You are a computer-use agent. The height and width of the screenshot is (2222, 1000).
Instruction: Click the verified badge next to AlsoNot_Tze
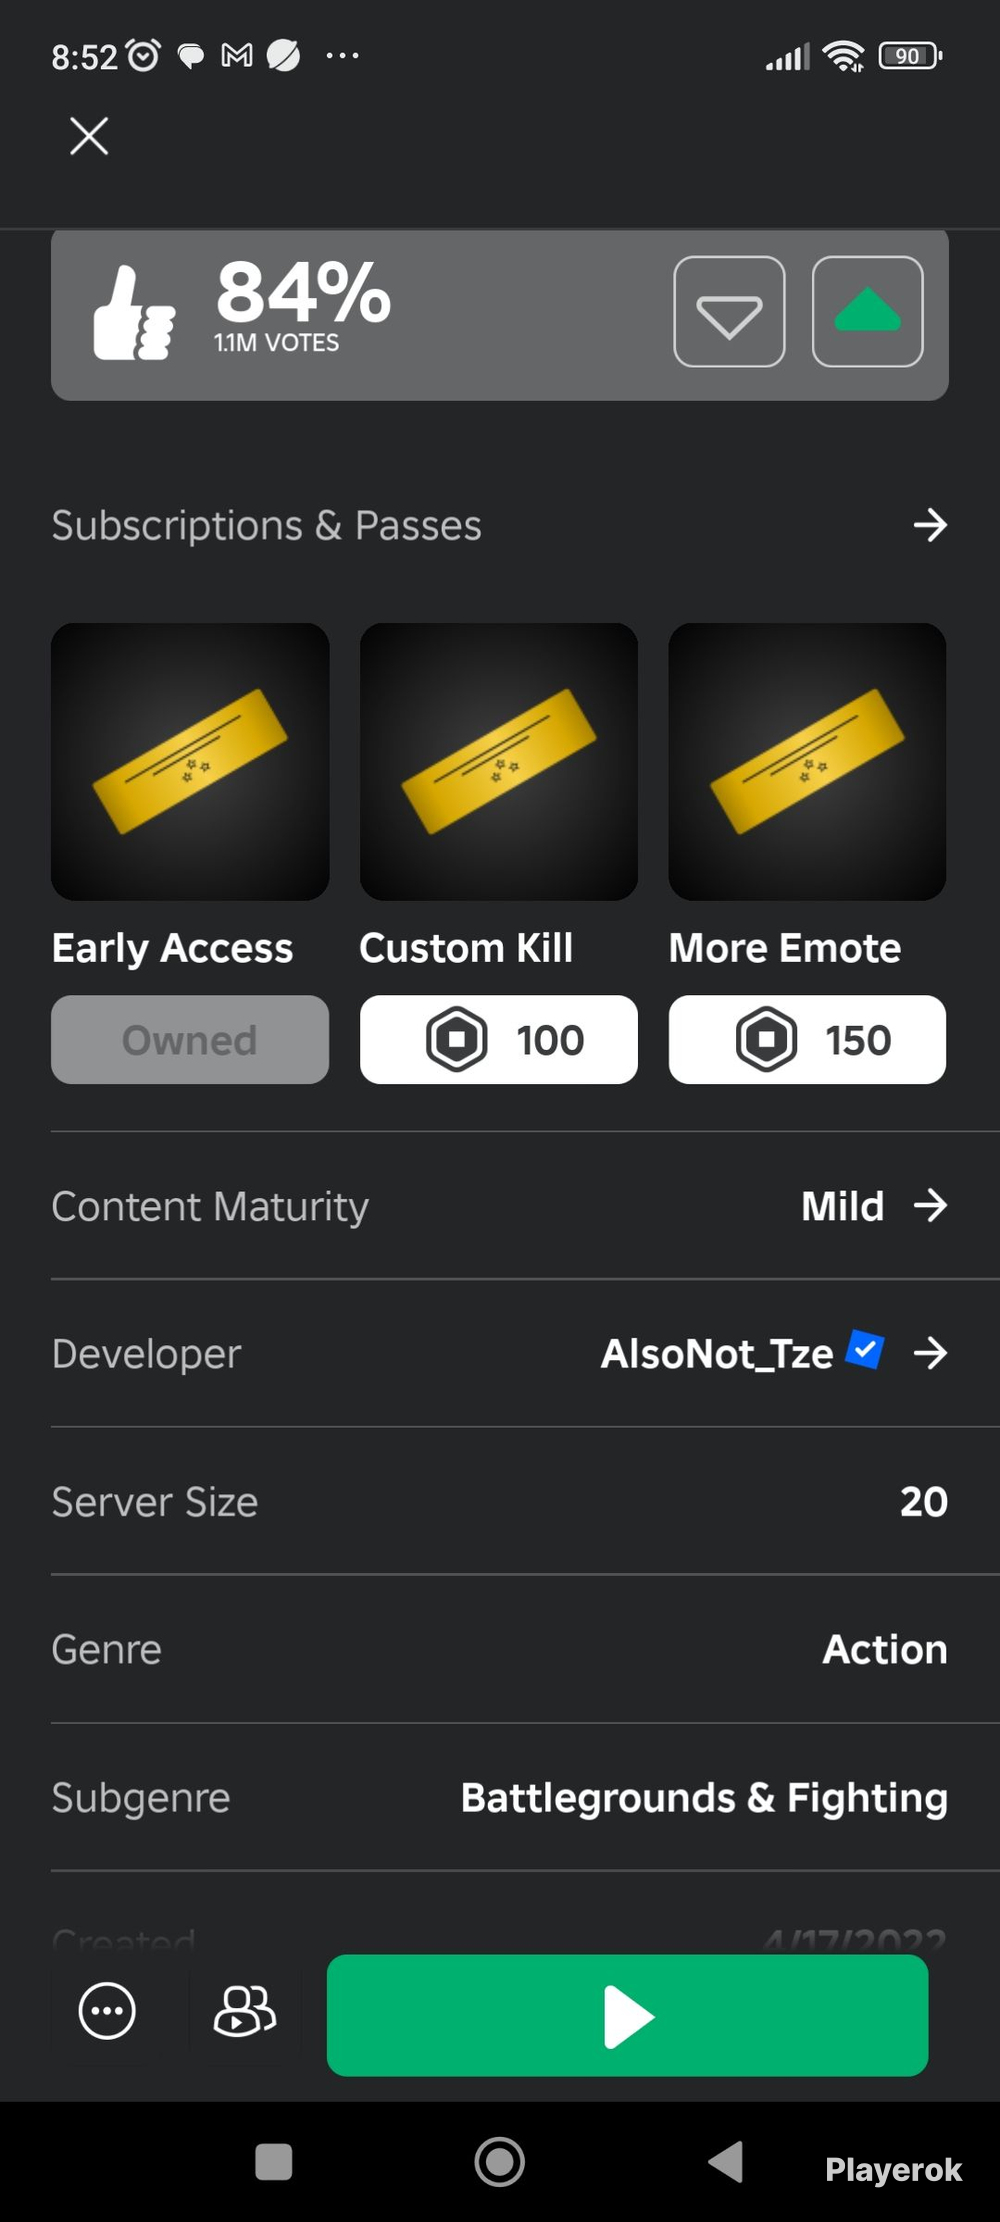(x=865, y=1350)
